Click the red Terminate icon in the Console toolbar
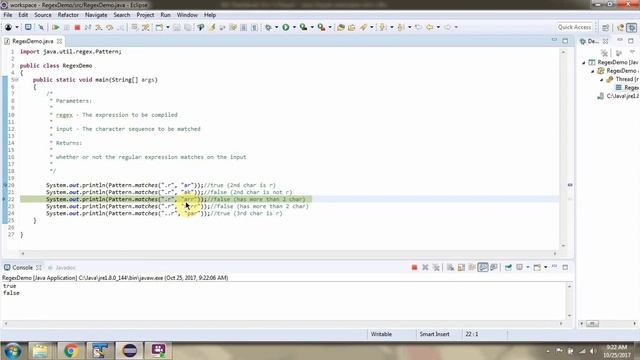Image resolution: width=640 pixels, height=360 pixels. (414, 267)
